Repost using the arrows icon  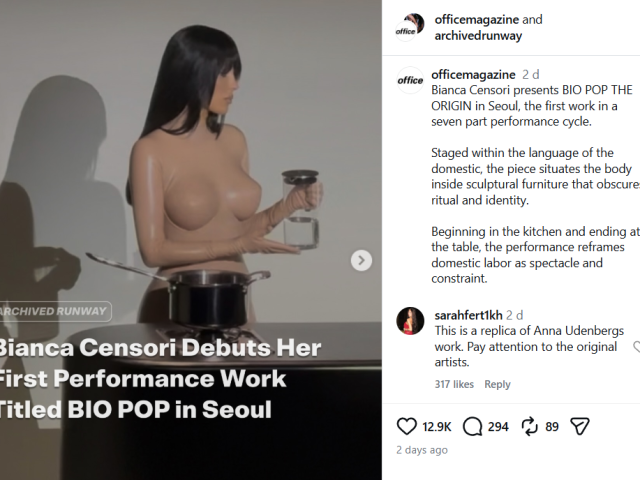529,427
